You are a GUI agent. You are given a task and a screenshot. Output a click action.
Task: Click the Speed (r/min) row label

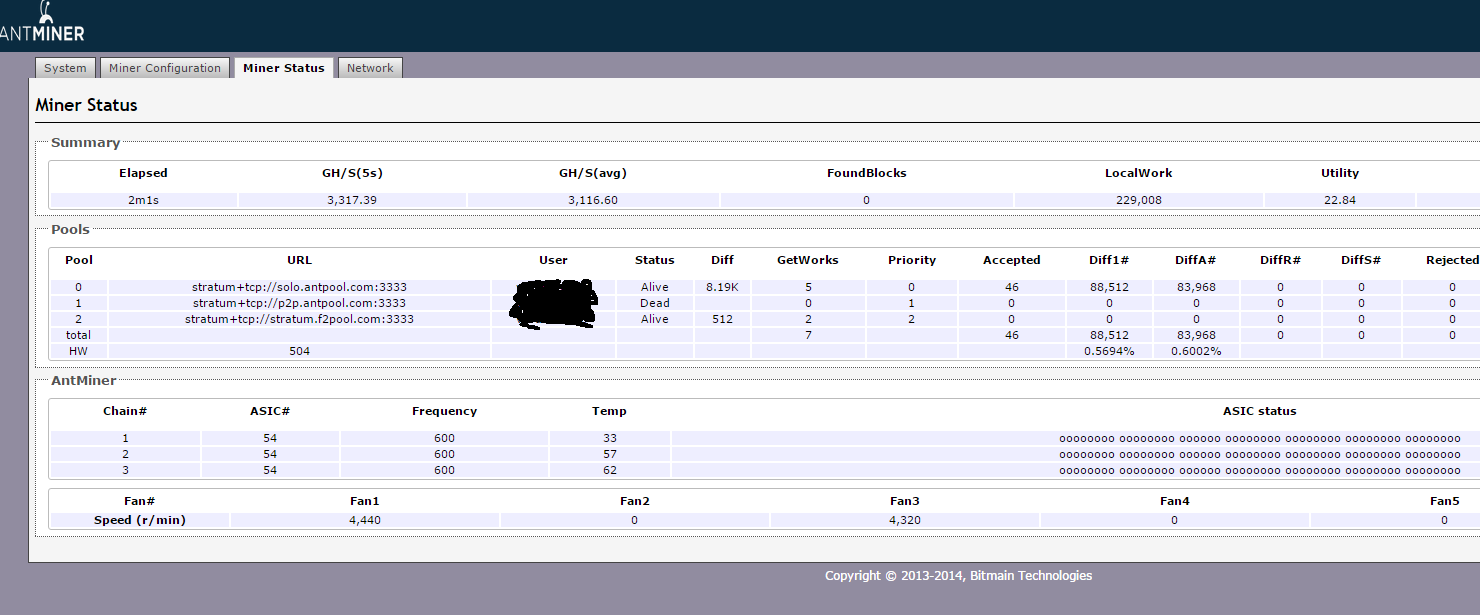pos(140,520)
